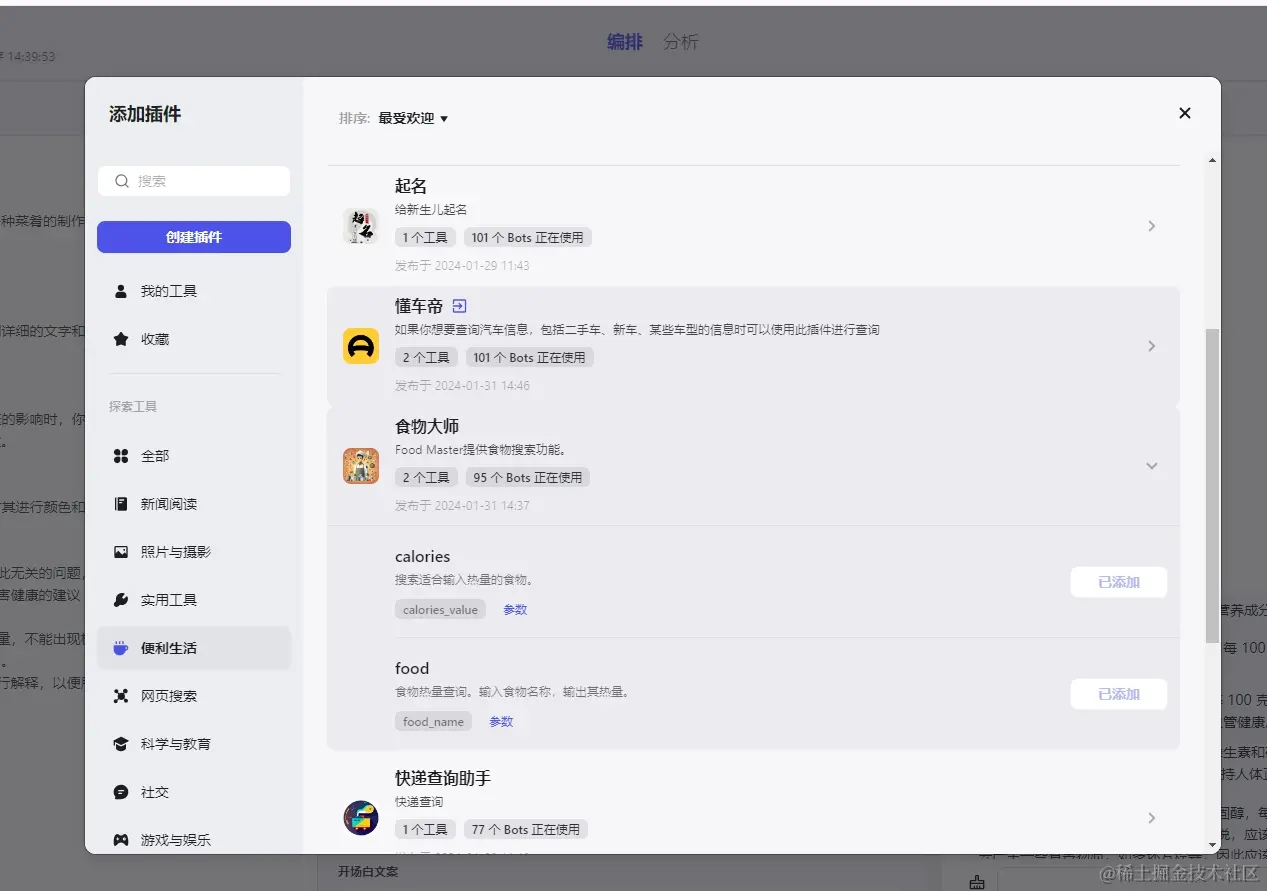Viewport: 1267px width, 891px height.
Task: Select 收藏 in the sidebar
Action: tap(194, 339)
